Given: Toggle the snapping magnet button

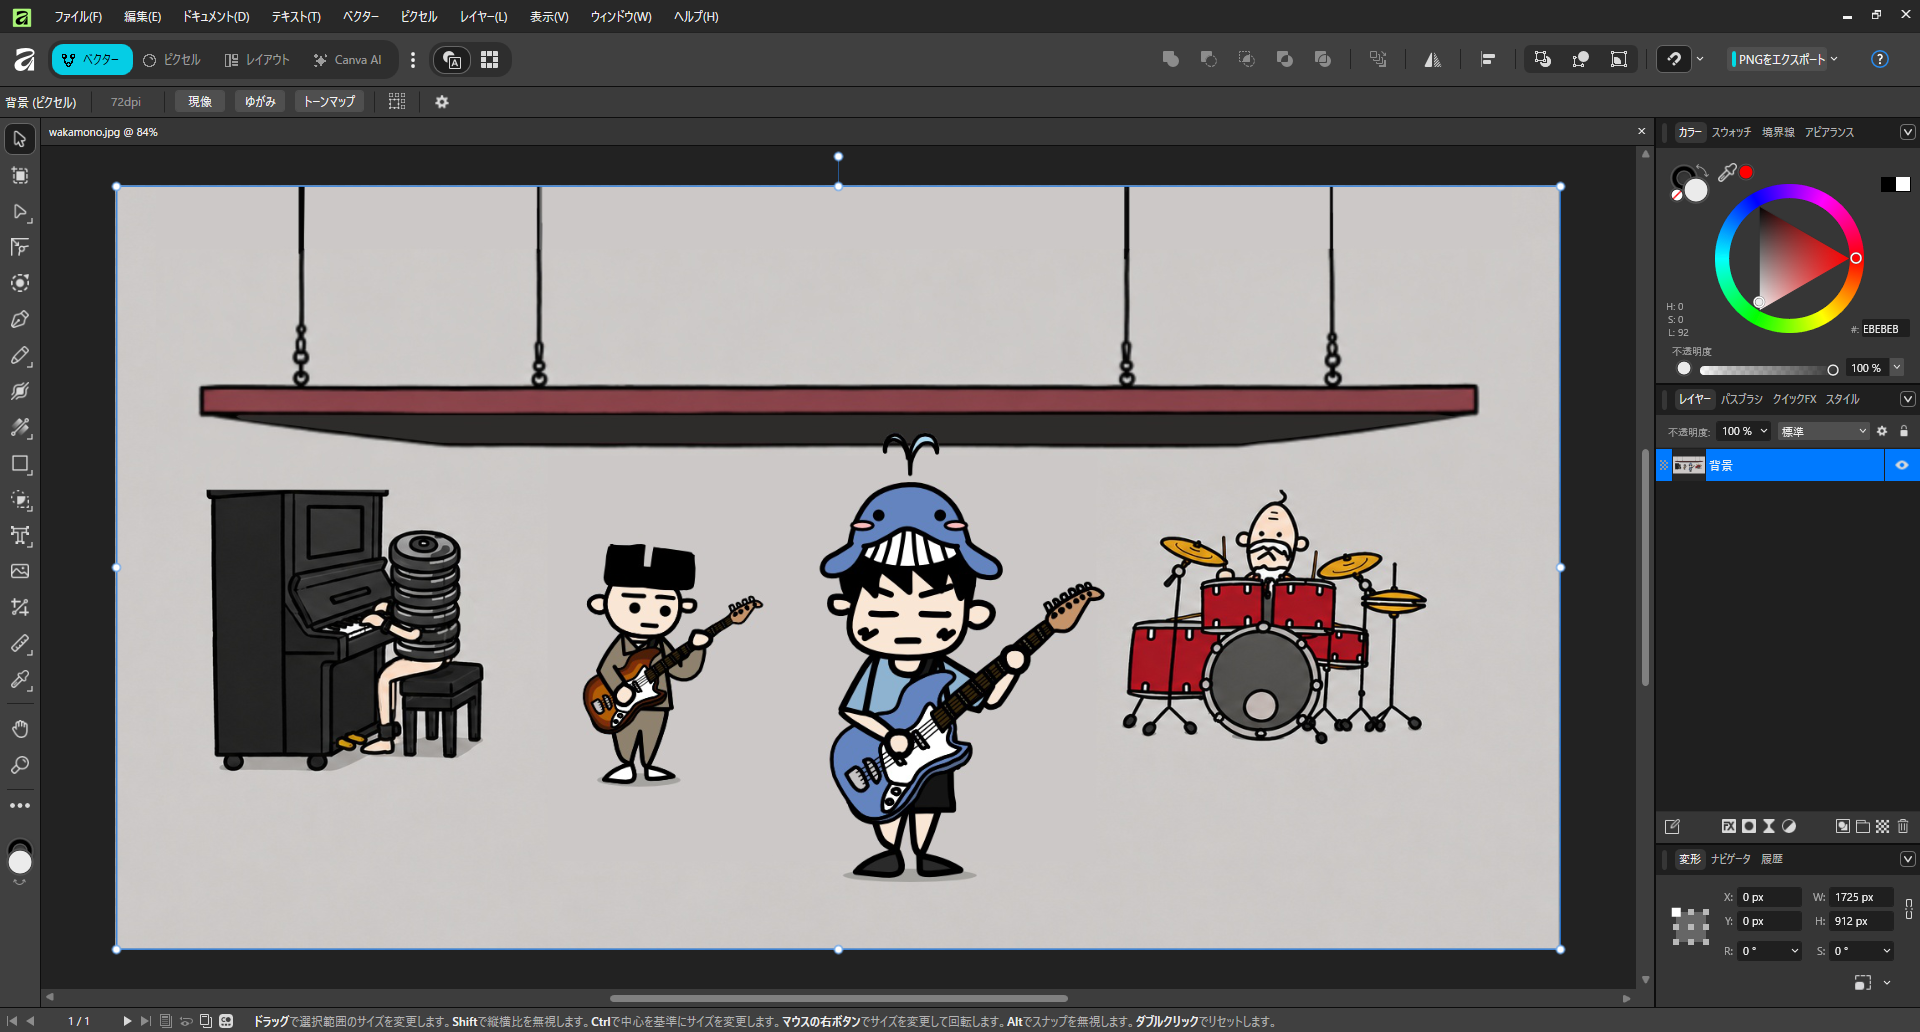Looking at the screenshot, I should tap(1674, 59).
